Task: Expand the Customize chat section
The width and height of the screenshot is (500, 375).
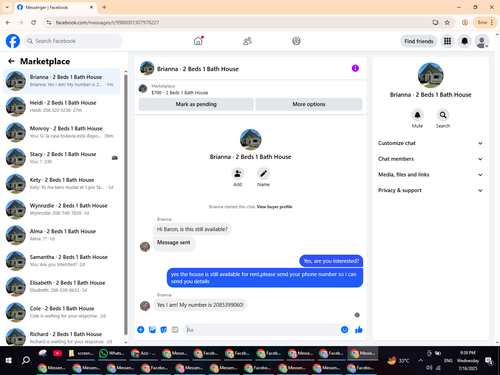Action: tap(430, 143)
